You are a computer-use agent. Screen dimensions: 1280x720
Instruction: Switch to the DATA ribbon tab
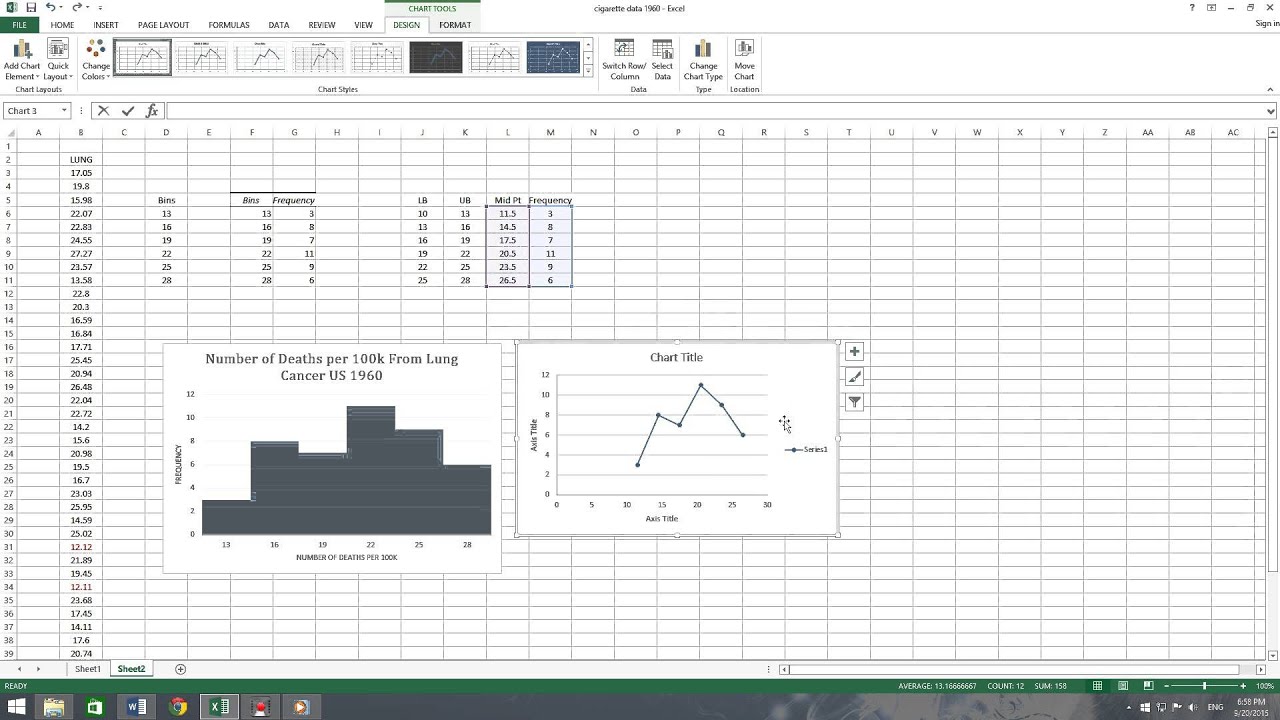(279, 25)
